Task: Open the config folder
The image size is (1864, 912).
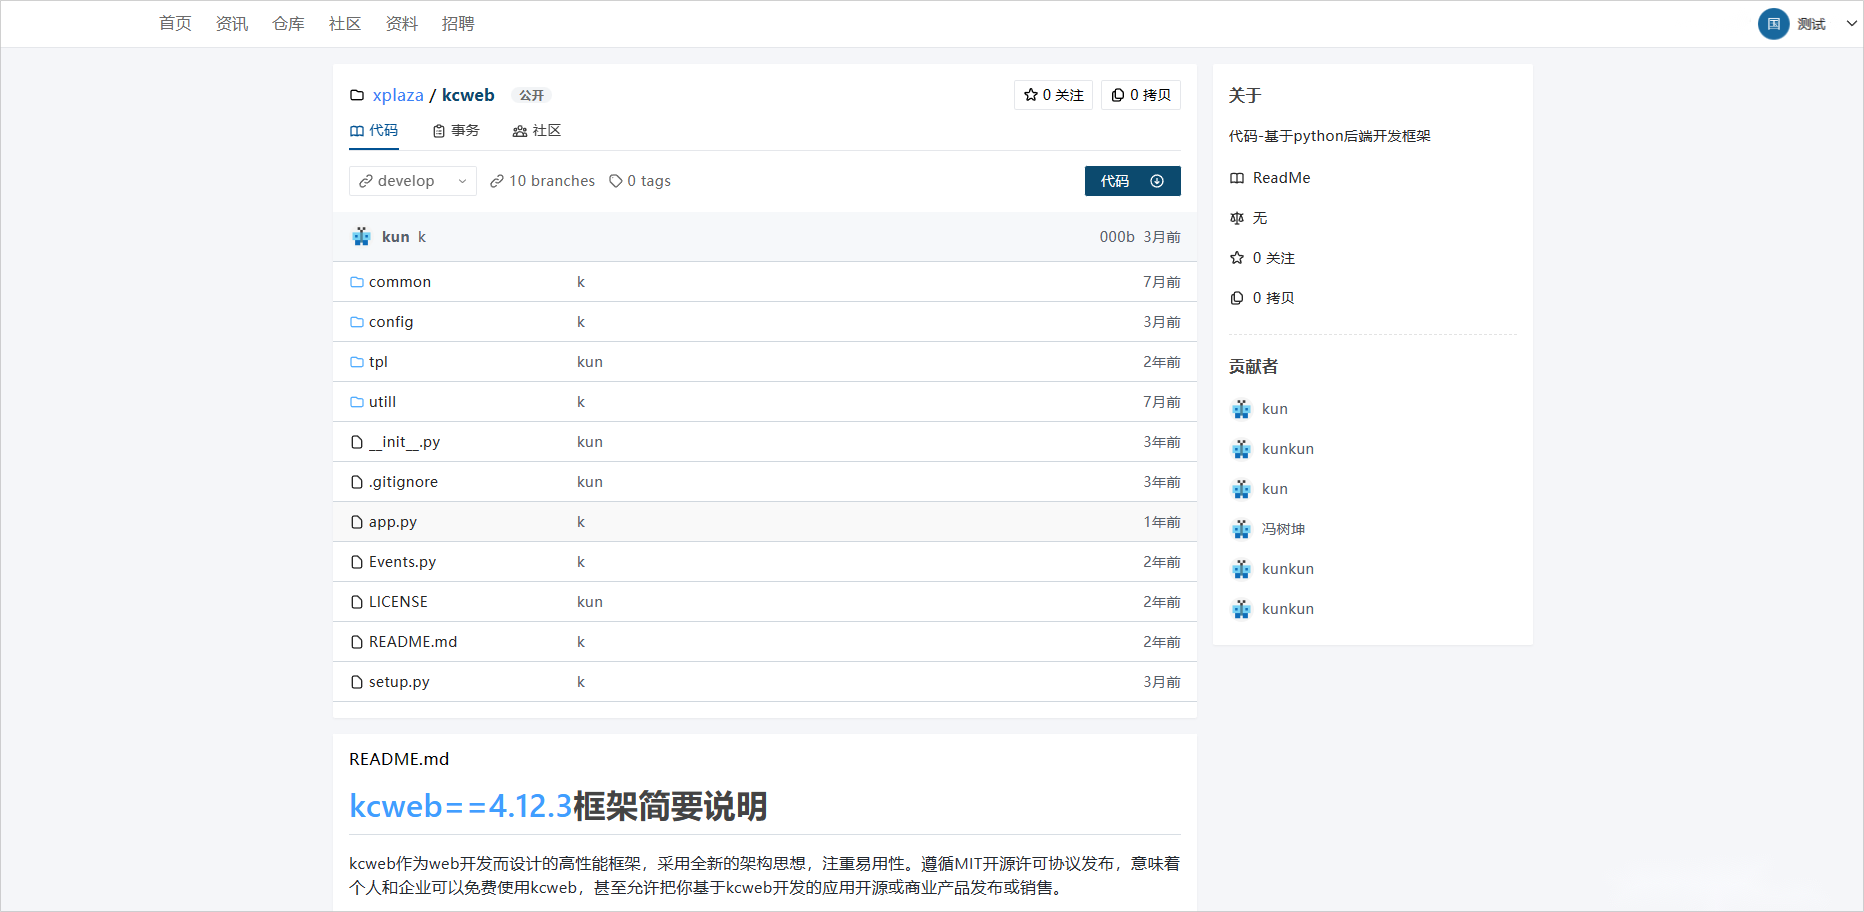Action: pos(390,322)
